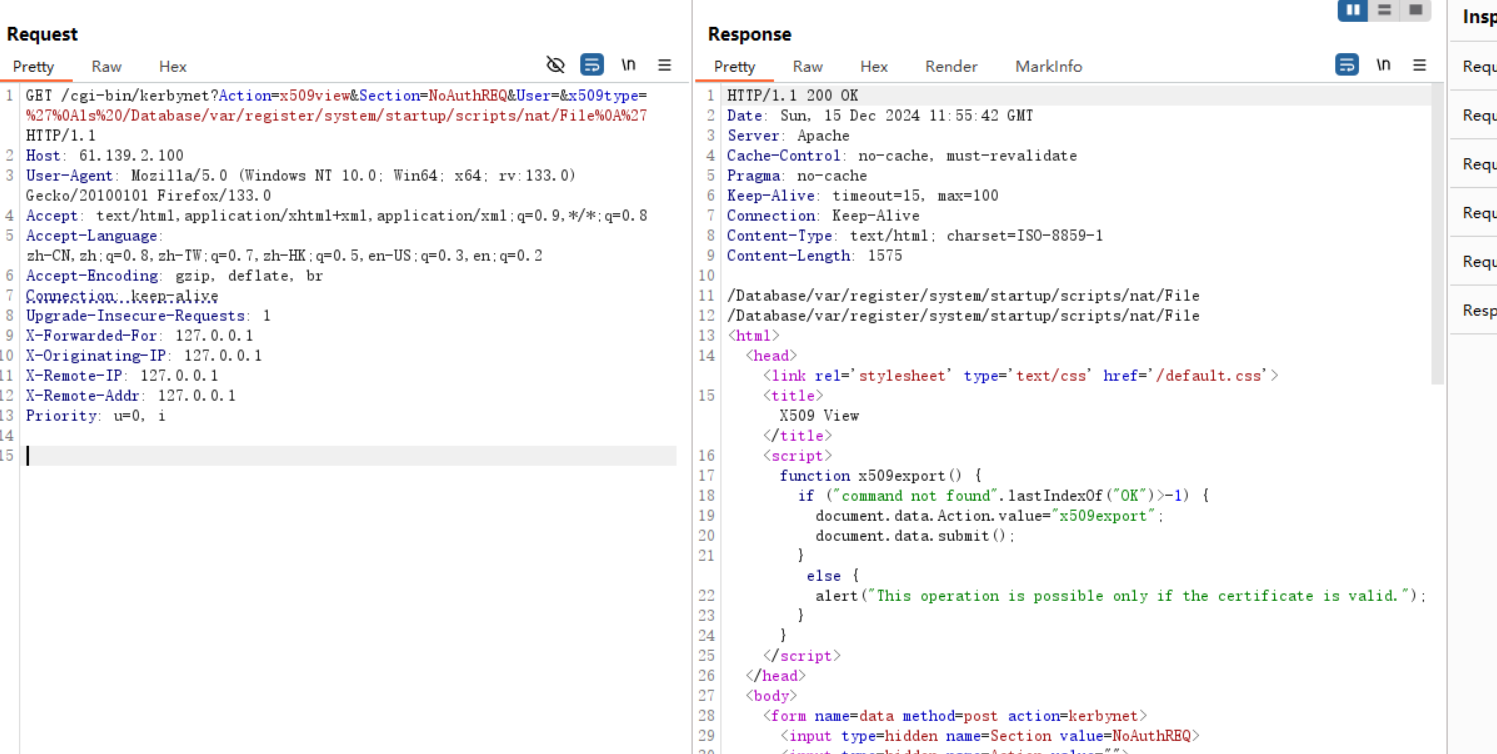Open the Response panel hamburger menu

1419,65
